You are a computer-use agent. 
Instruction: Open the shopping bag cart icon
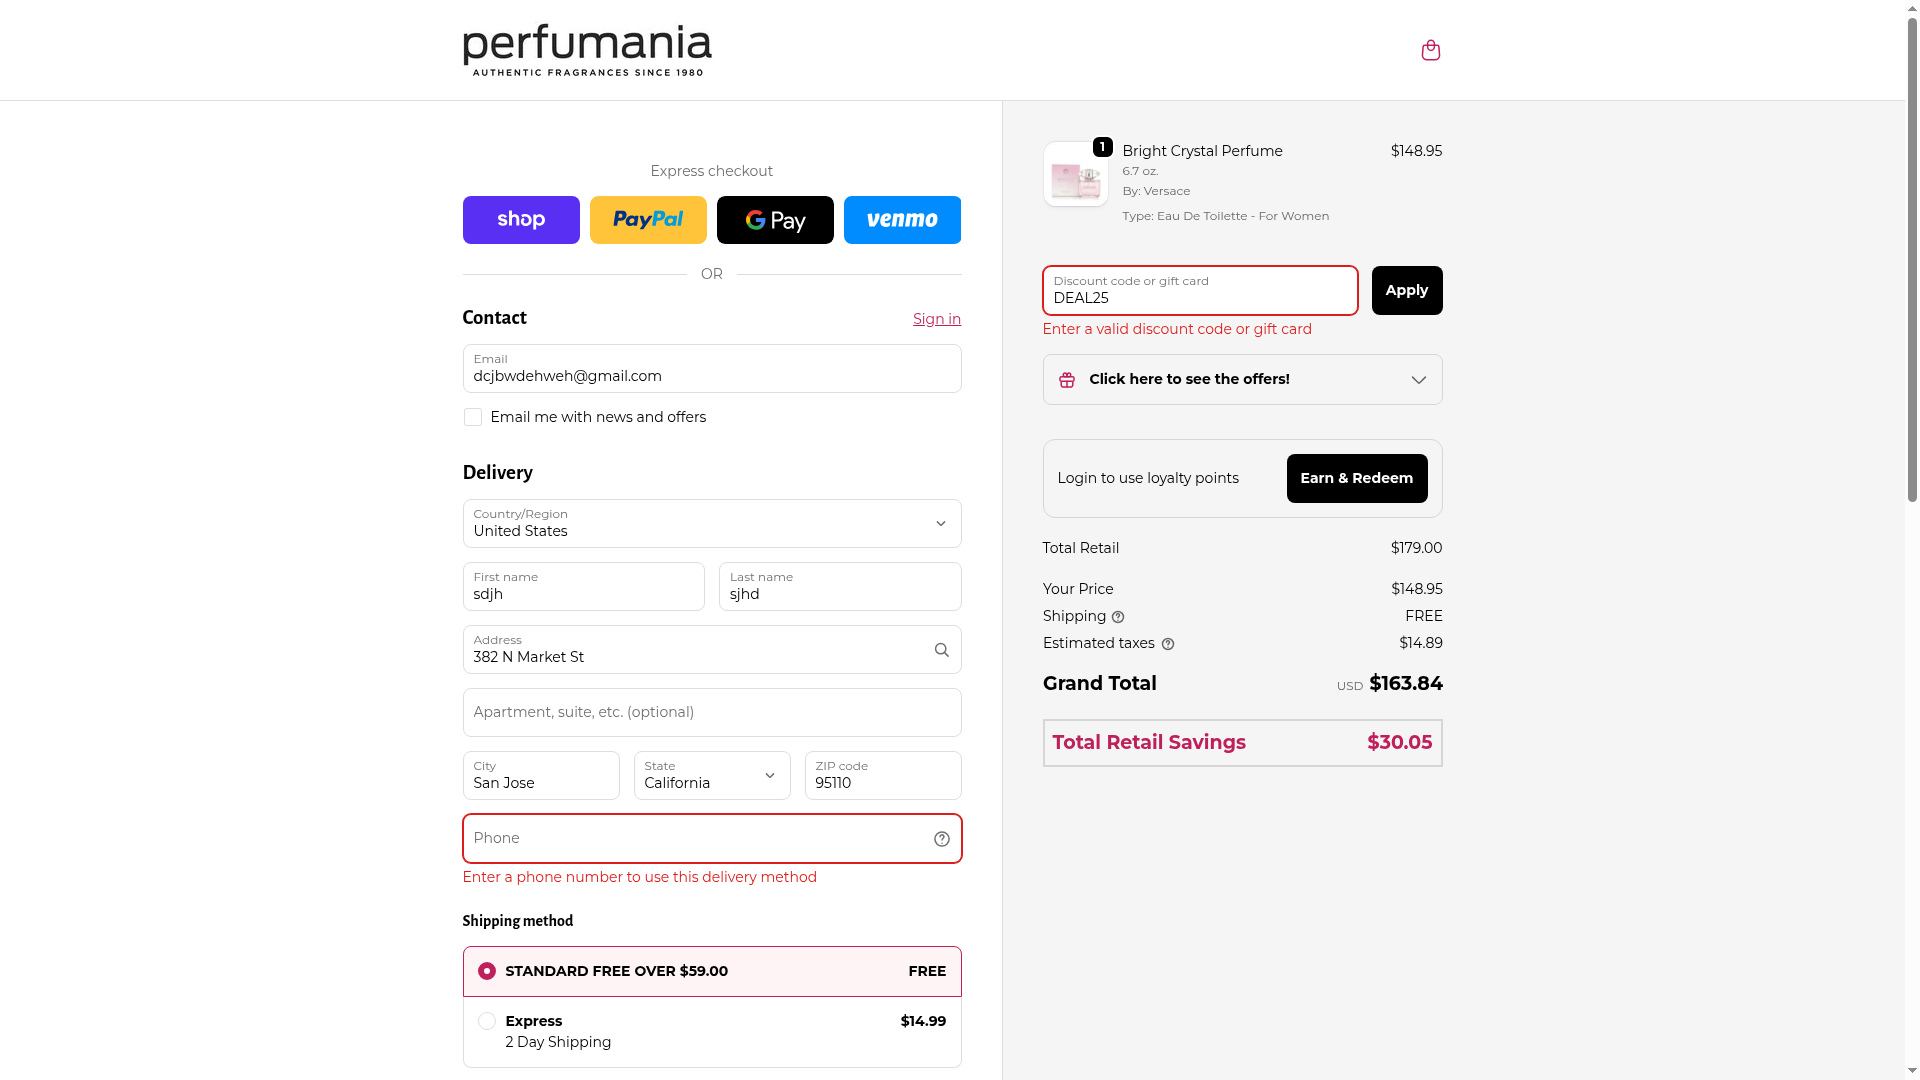[x=1430, y=50]
